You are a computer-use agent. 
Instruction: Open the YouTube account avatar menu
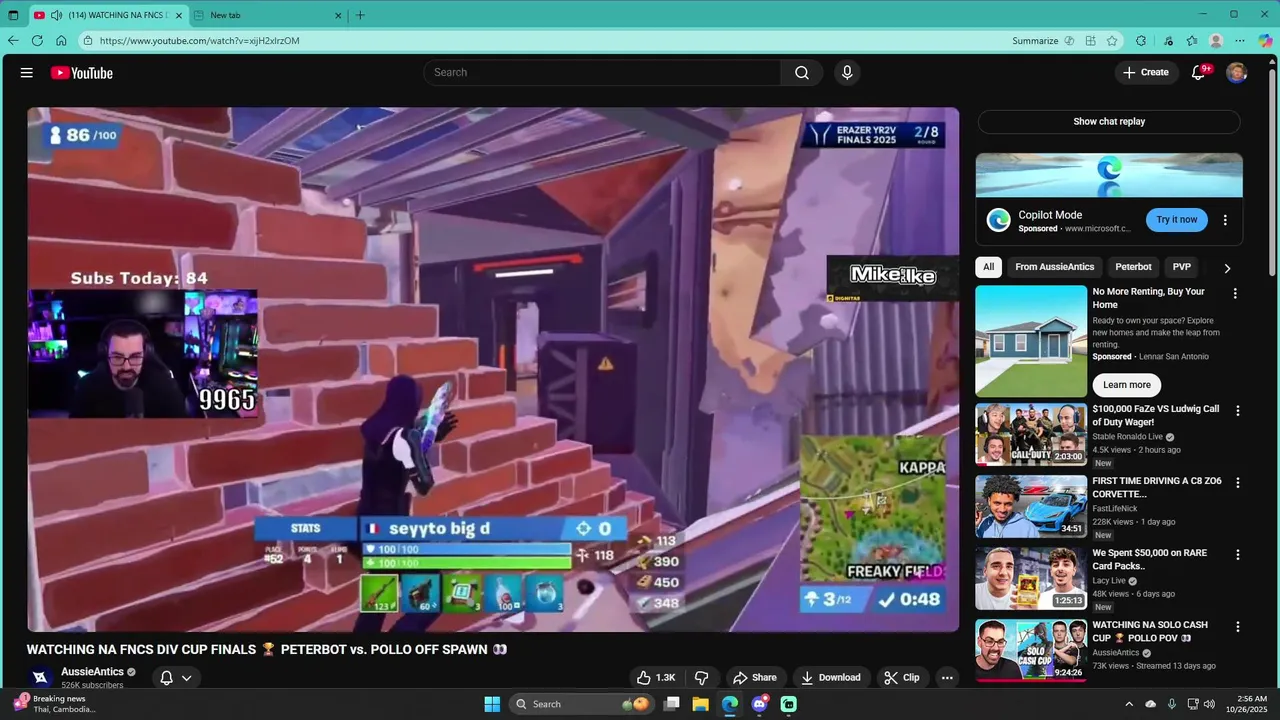coord(1237,72)
